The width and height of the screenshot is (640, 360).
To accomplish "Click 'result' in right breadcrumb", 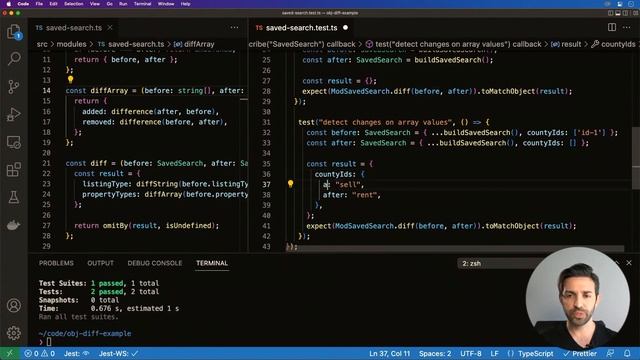I will pos(570,44).
